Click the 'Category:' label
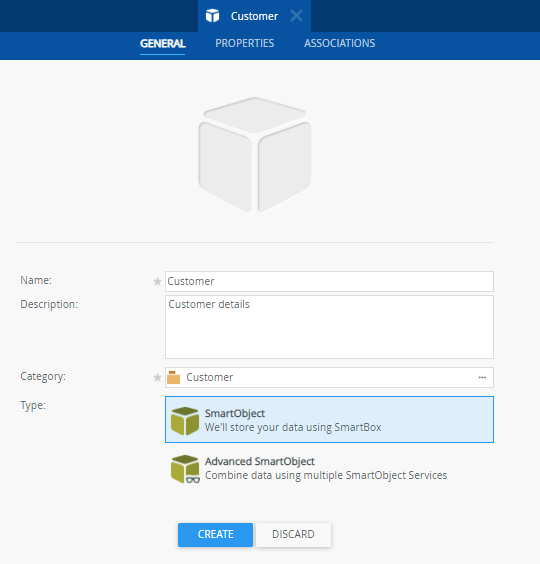Screen dimensions: 540x564 tap(43, 376)
